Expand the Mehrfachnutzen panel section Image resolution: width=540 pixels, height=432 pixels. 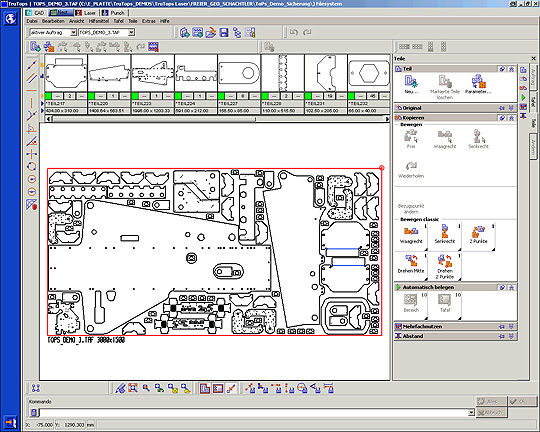455,326
